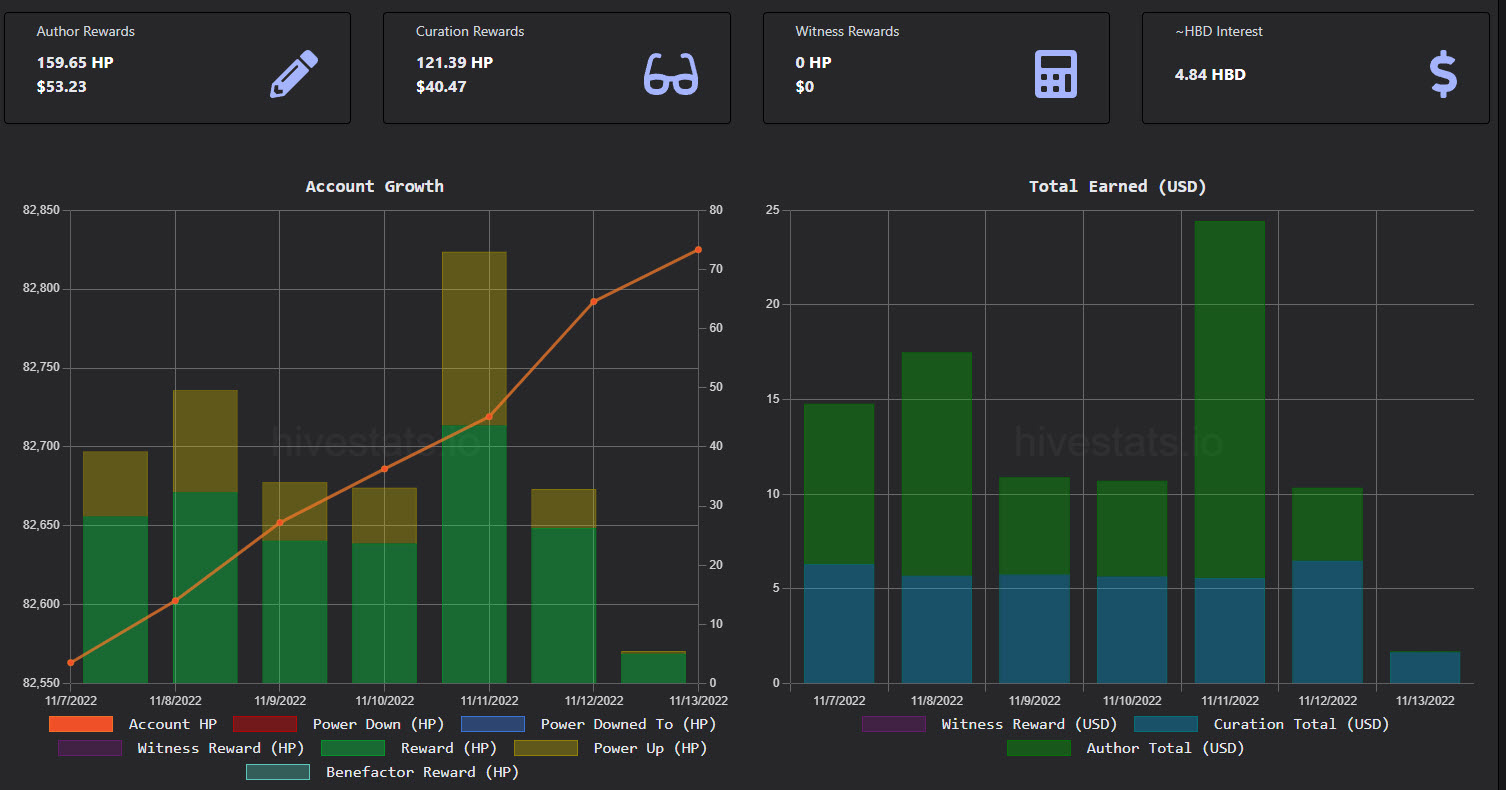Click the Reward (HP) legend label
Image resolution: width=1506 pixels, height=790 pixels.
tap(448, 748)
